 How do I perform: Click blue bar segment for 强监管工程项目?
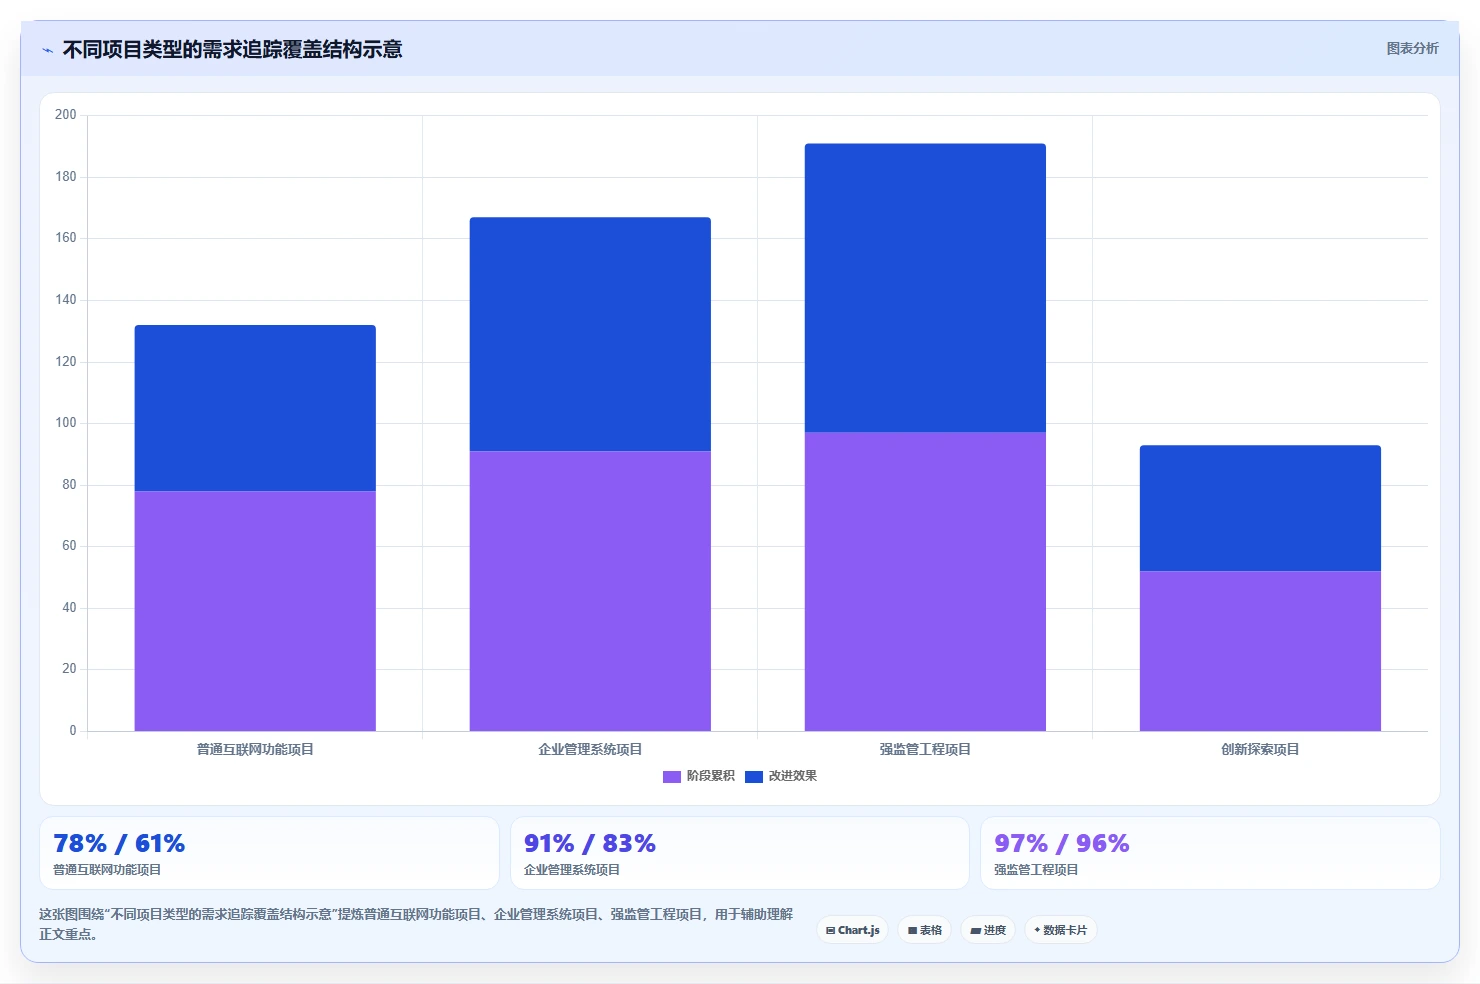coord(925,288)
